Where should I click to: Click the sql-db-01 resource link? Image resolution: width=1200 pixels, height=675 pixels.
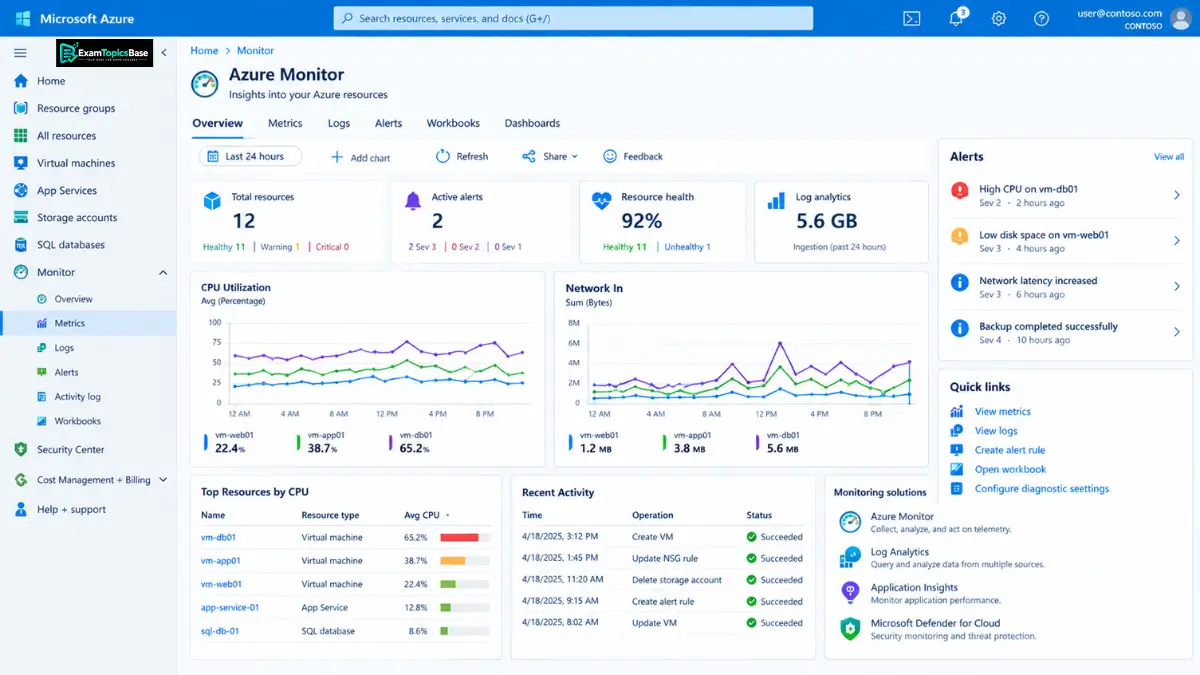click(x=220, y=631)
